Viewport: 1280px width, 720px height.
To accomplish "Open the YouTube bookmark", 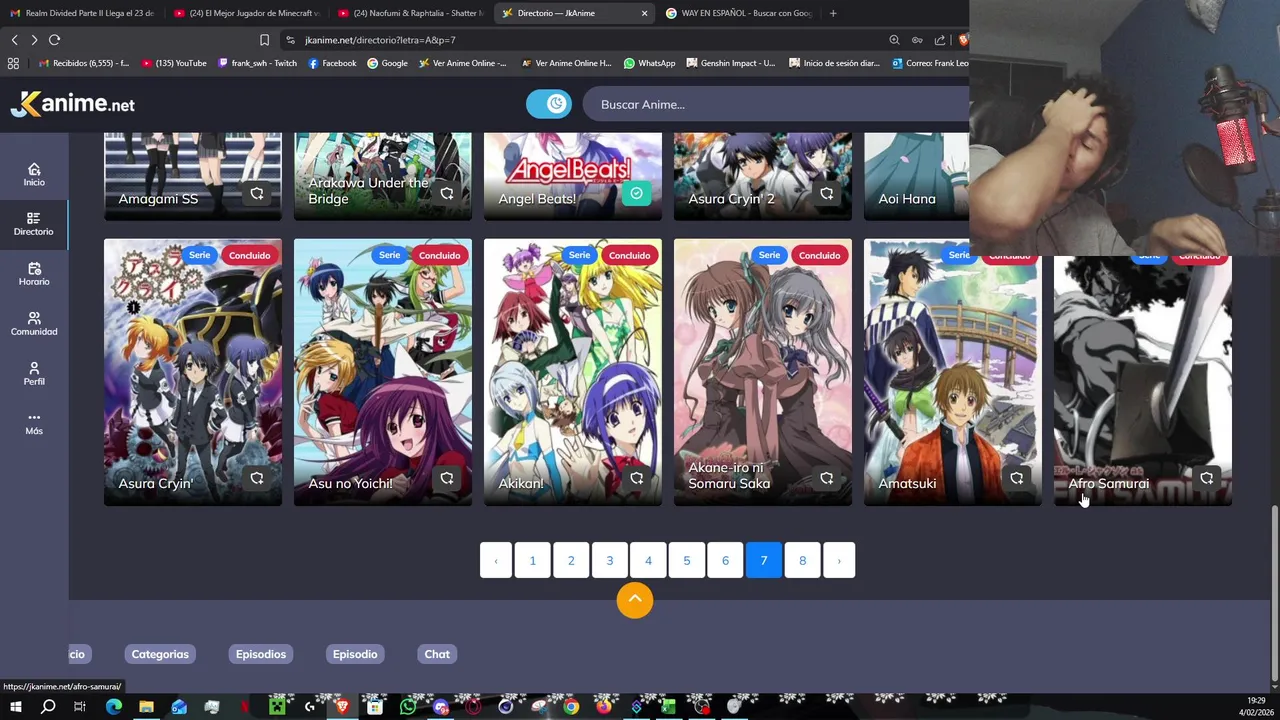I will [x=174, y=63].
